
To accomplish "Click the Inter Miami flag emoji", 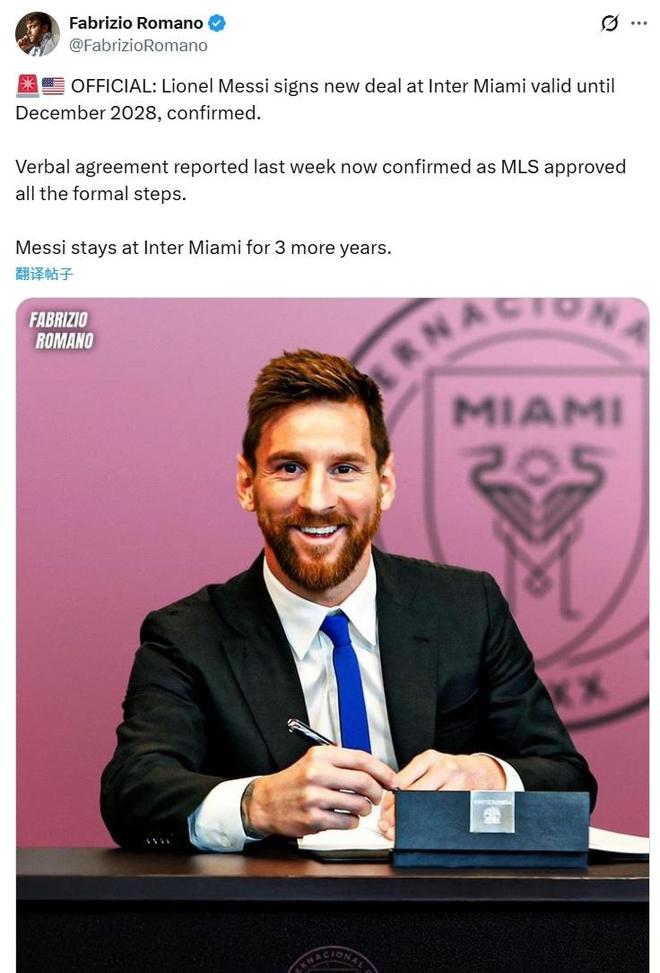I will tap(27, 87).
